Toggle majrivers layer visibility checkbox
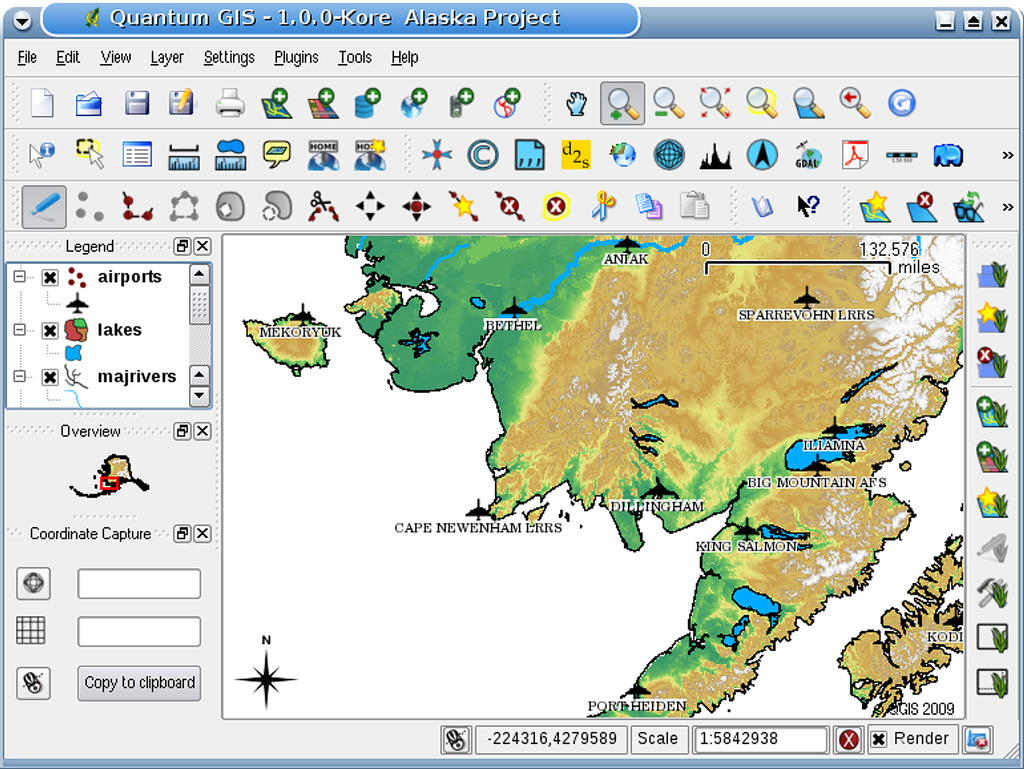The image size is (1024, 769). pyautogui.click(x=50, y=377)
